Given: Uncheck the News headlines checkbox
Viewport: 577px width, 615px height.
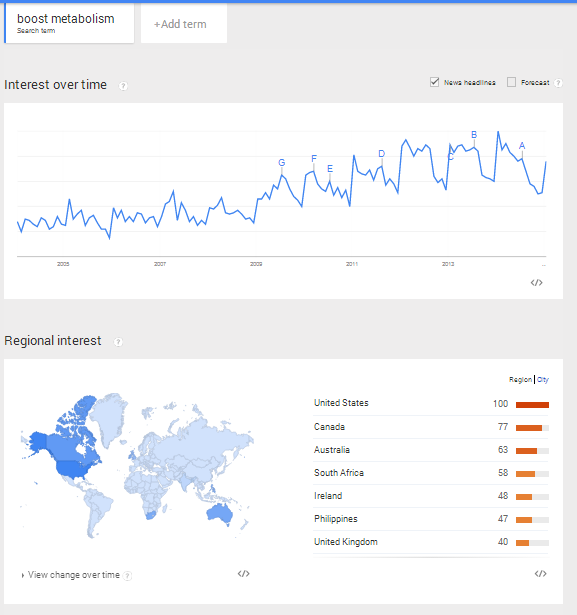Looking at the screenshot, I should point(434,82).
